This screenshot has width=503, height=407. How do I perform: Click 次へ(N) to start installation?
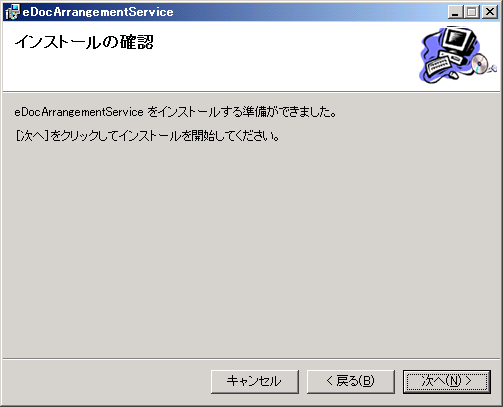pyautogui.click(x=447, y=381)
